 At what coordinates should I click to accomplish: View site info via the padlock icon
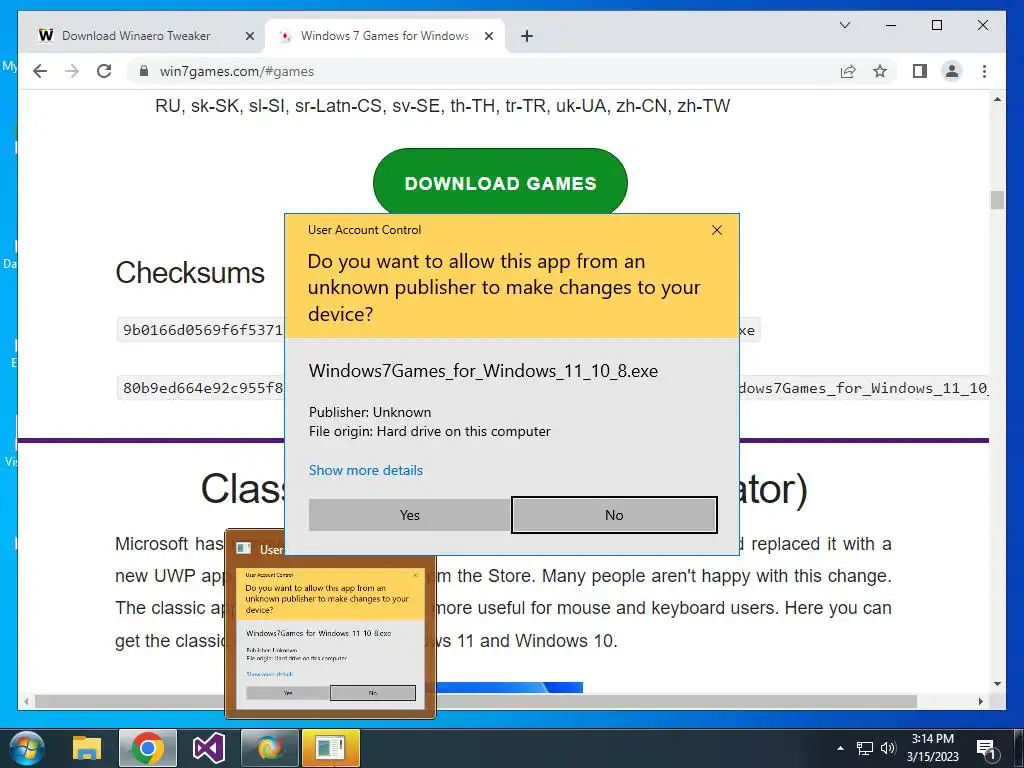[144, 71]
